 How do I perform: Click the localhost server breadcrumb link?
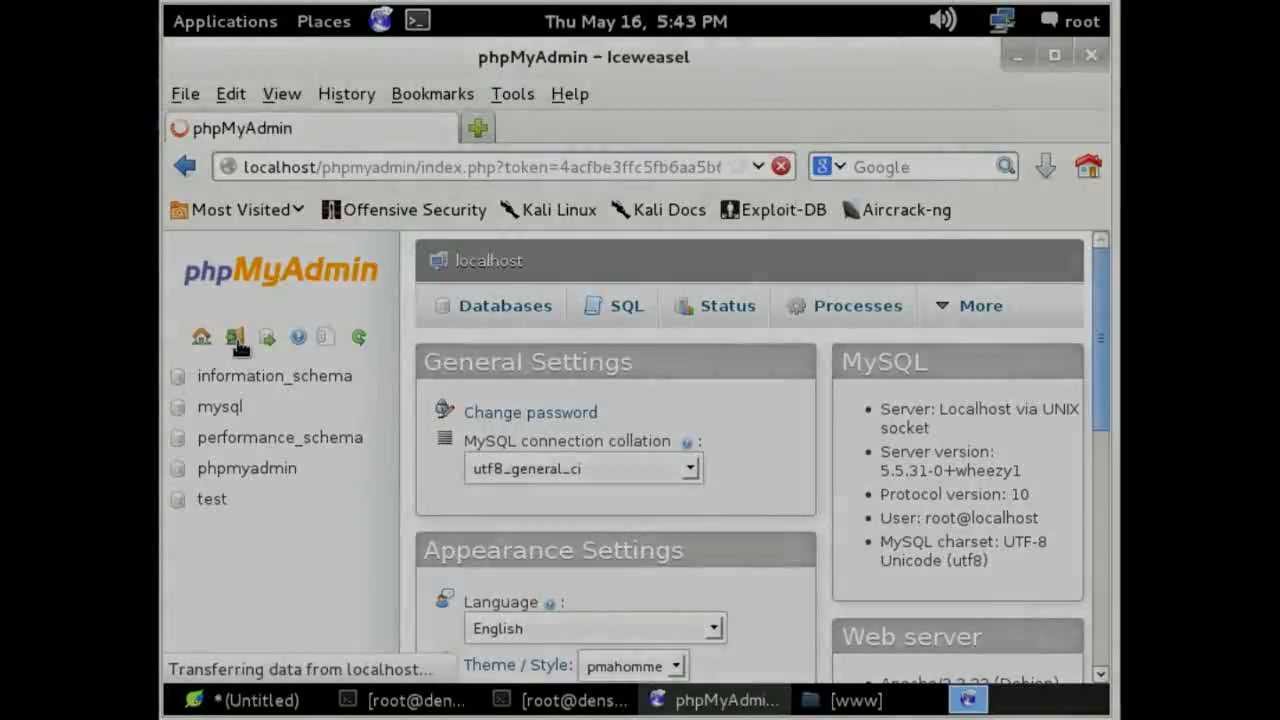[x=488, y=261]
